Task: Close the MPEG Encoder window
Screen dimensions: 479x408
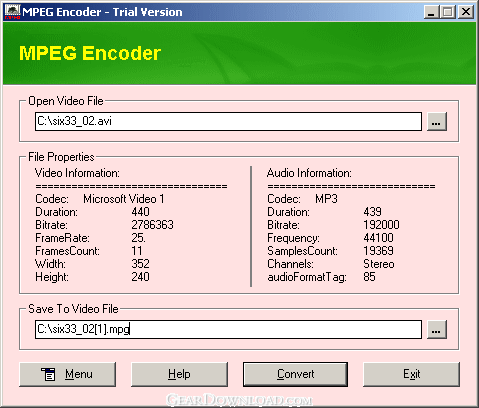Action: point(466,12)
